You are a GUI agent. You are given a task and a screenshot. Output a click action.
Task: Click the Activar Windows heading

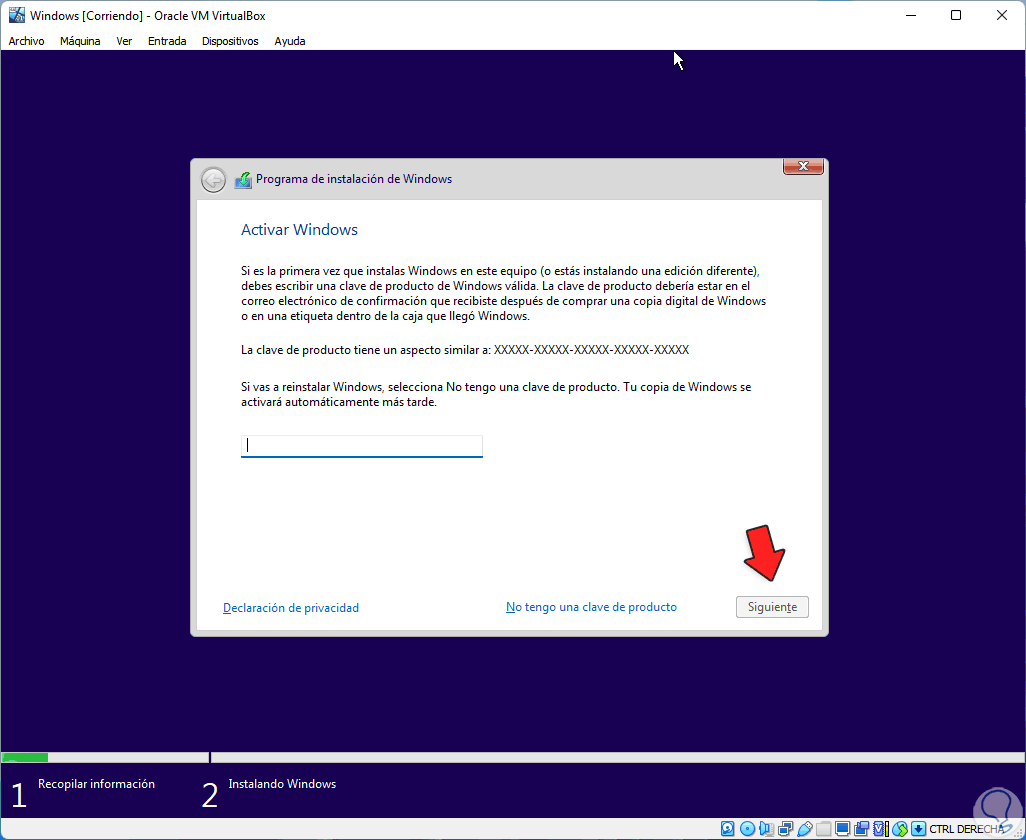point(300,230)
